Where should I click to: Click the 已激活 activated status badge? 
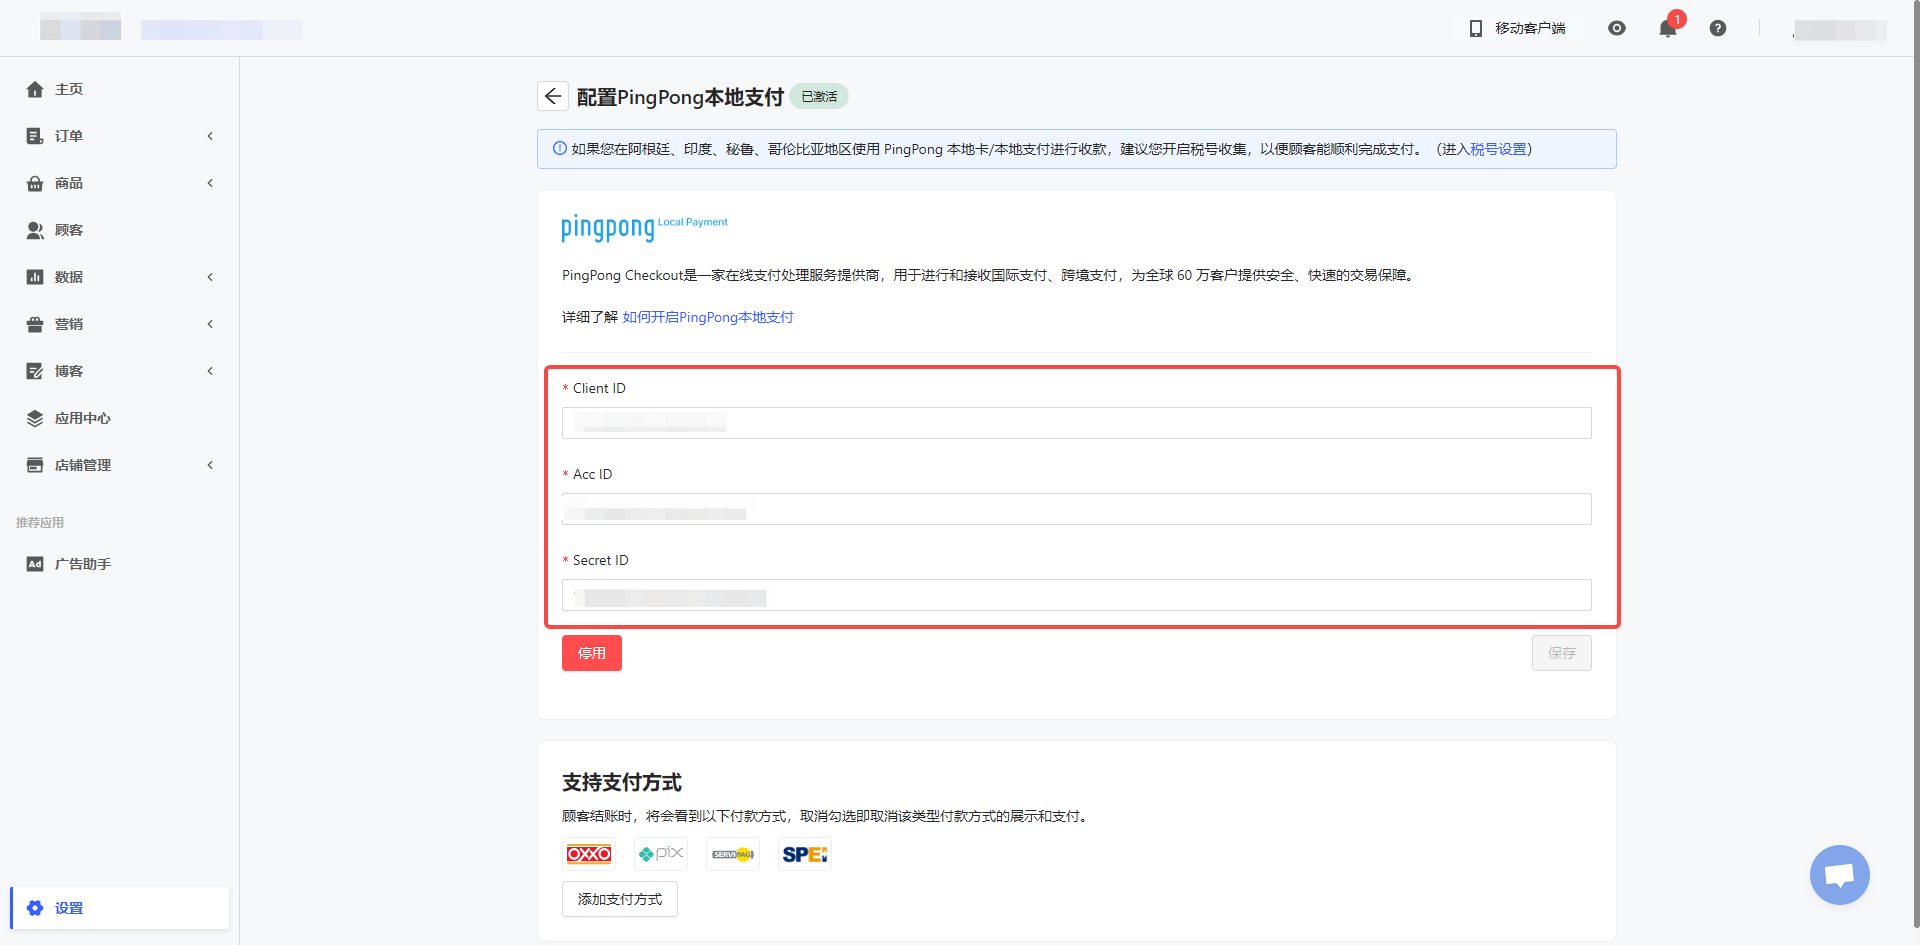(819, 96)
